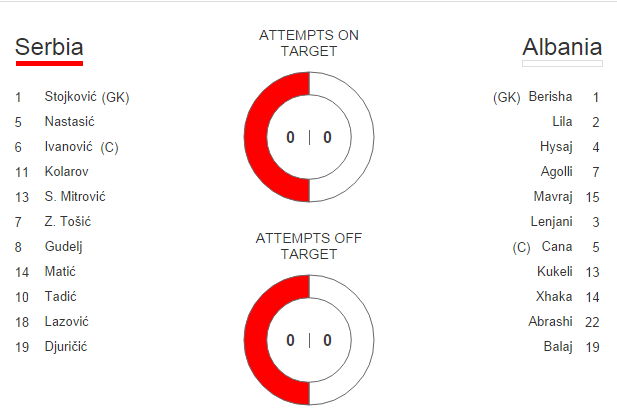Click Serbia captain Ivanović

click(70, 147)
